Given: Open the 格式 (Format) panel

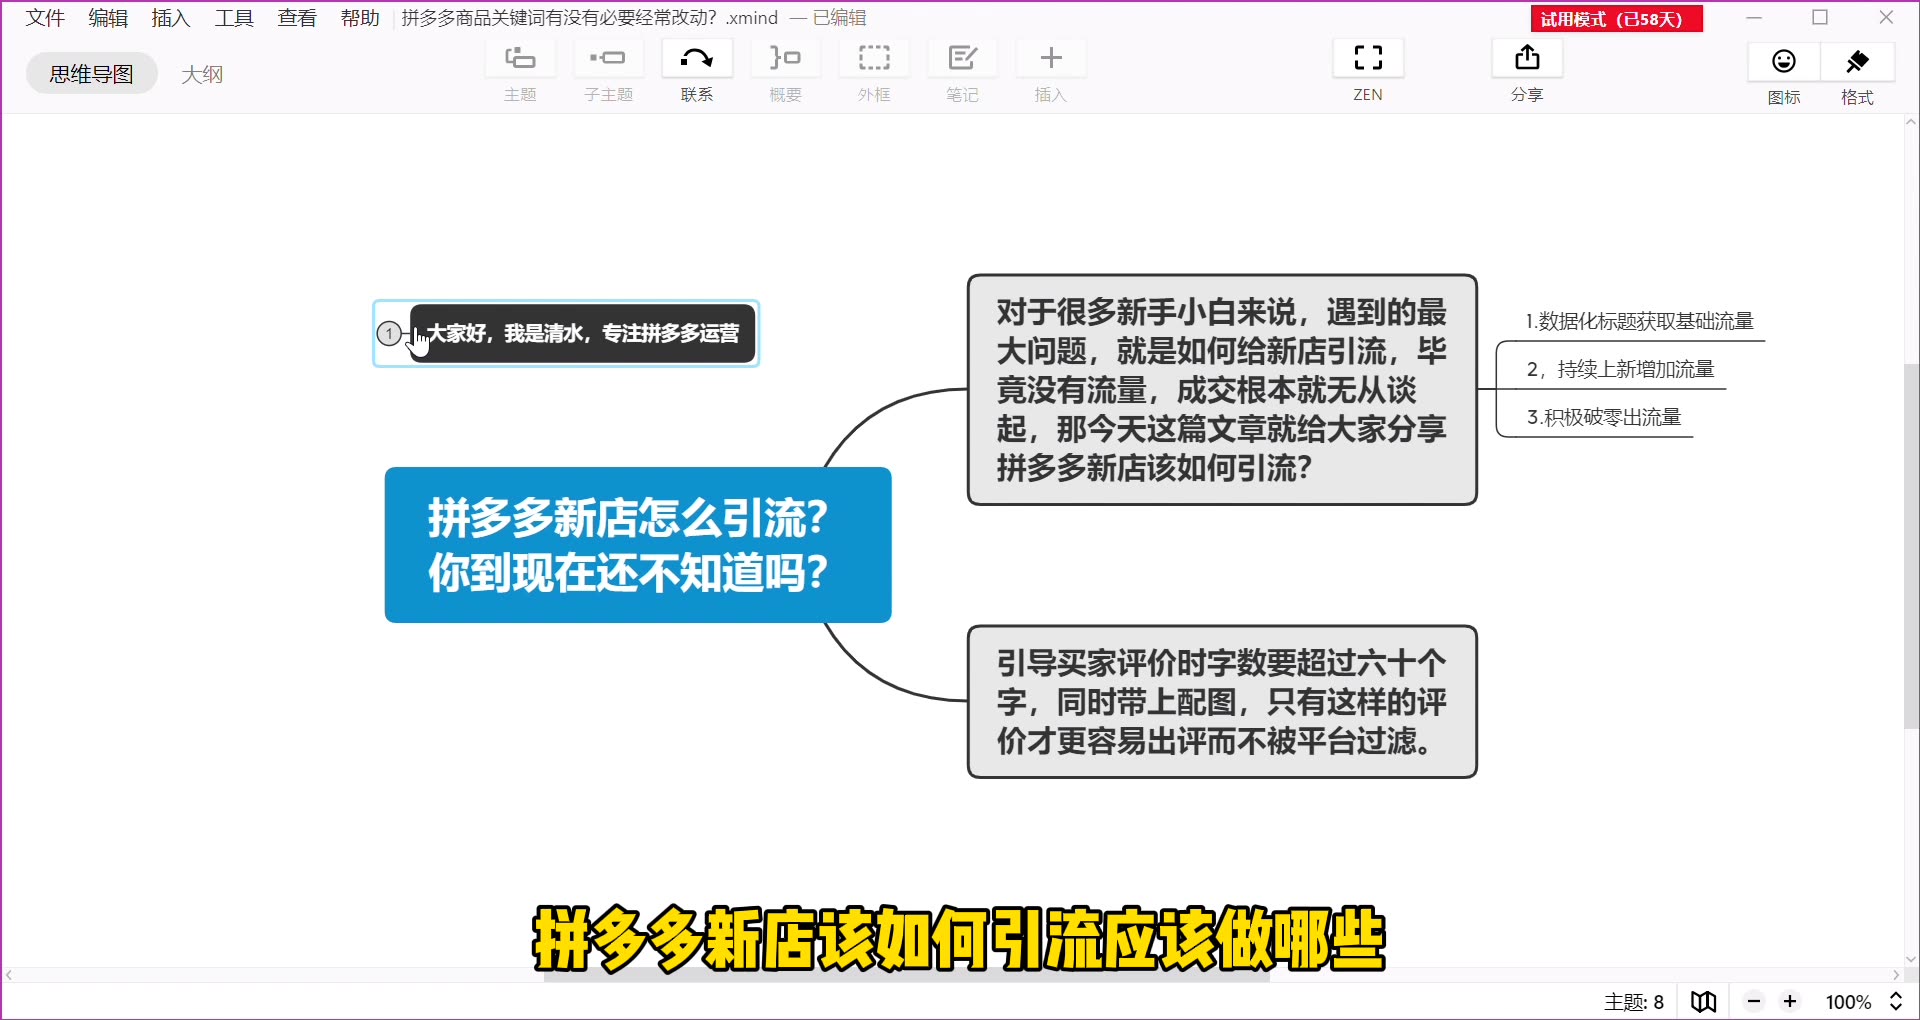Looking at the screenshot, I should (x=1857, y=62).
